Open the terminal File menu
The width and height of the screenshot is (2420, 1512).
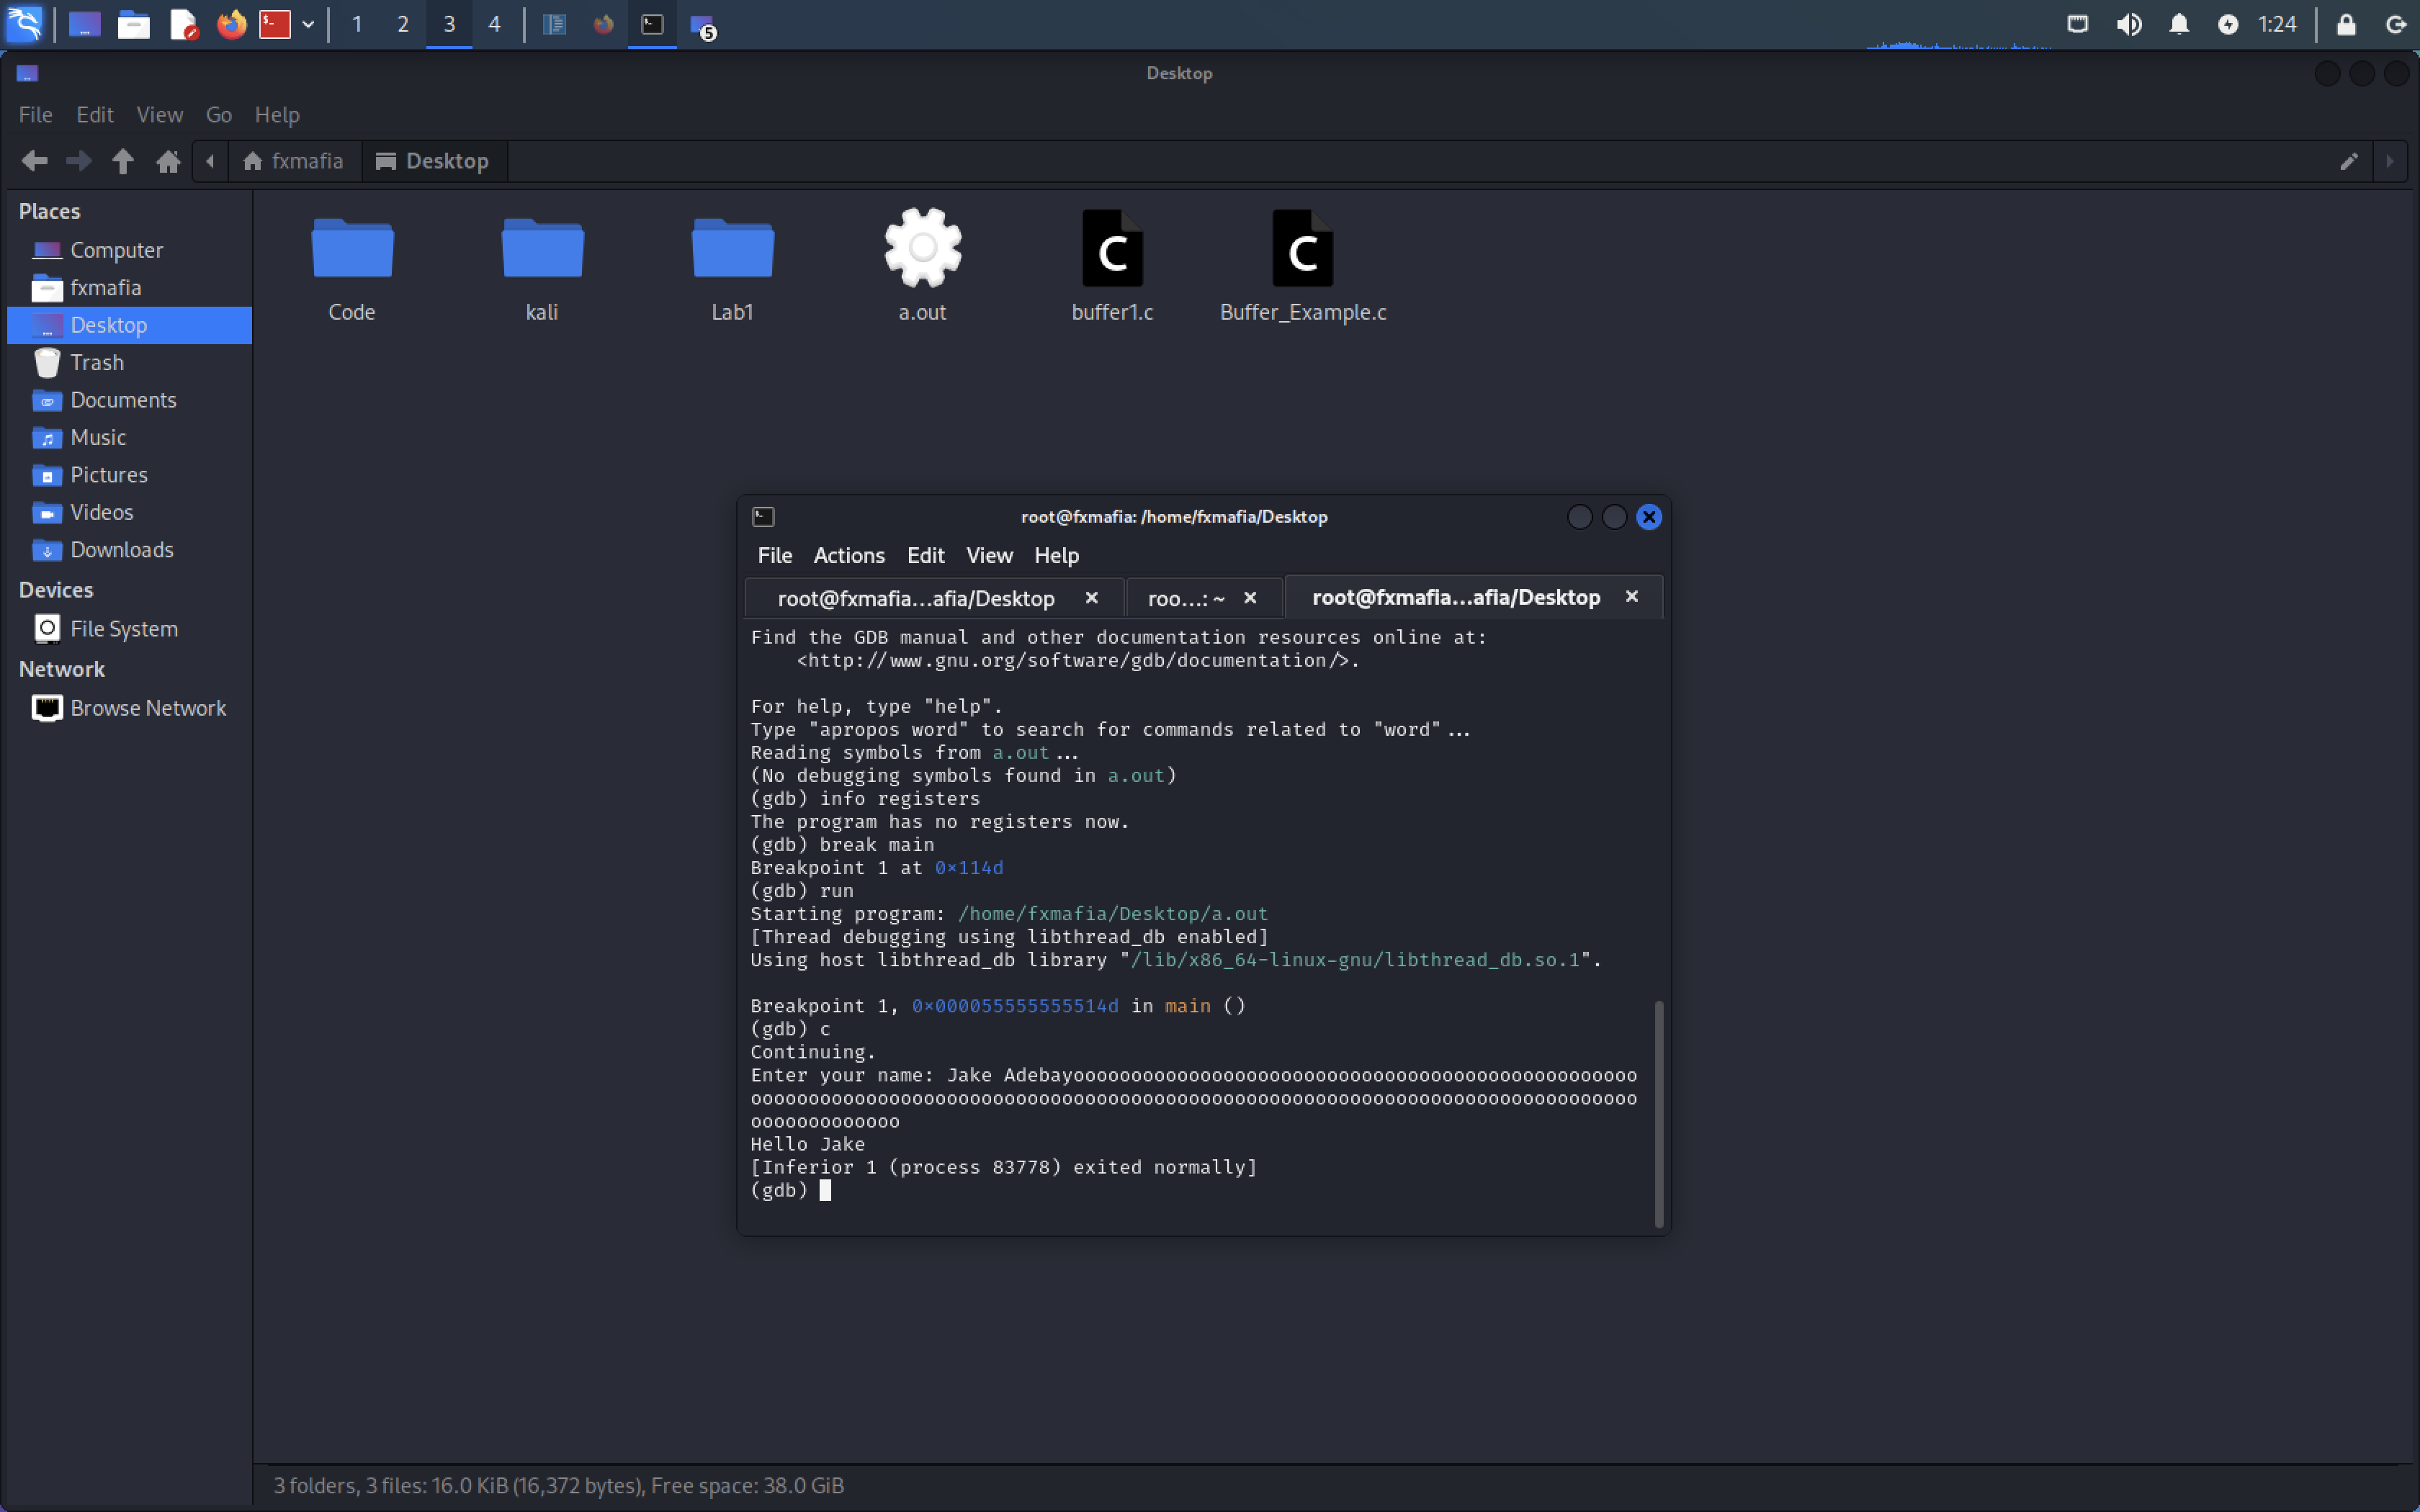point(774,556)
